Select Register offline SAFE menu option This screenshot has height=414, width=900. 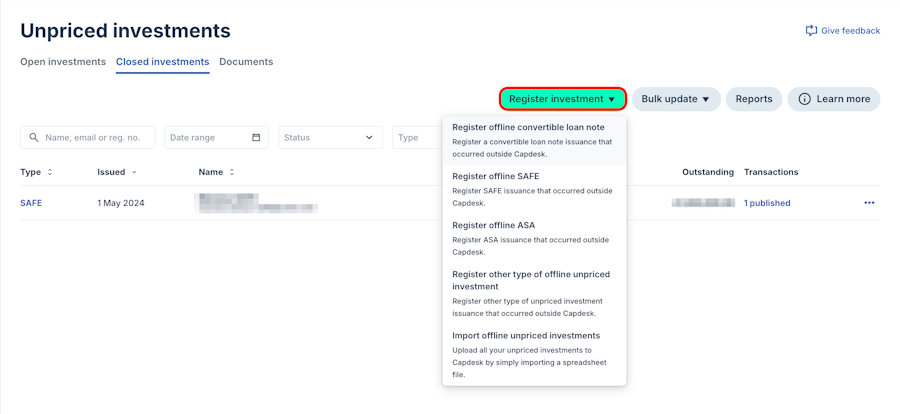click(x=495, y=176)
